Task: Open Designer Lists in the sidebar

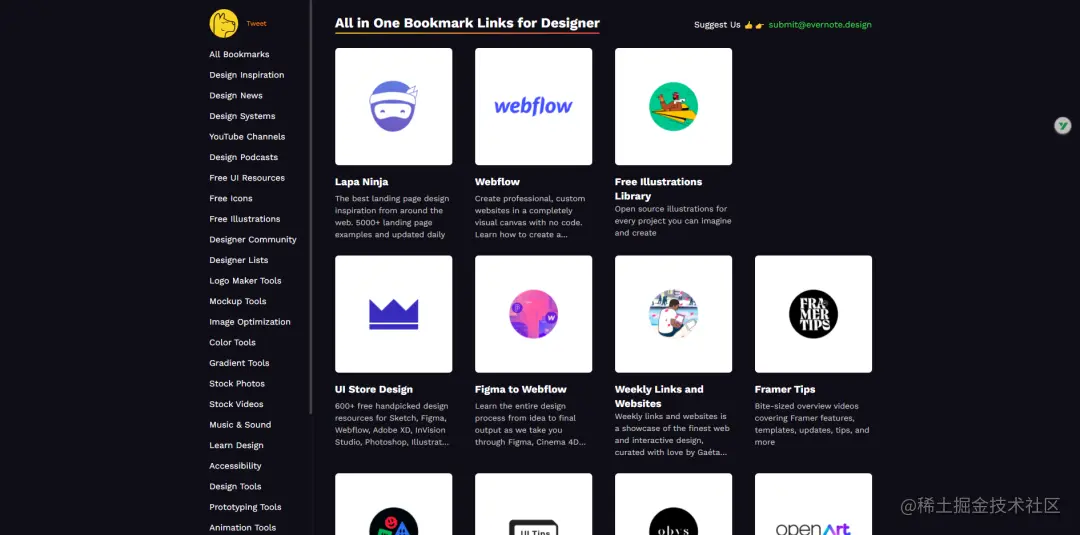Action: coord(238,260)
